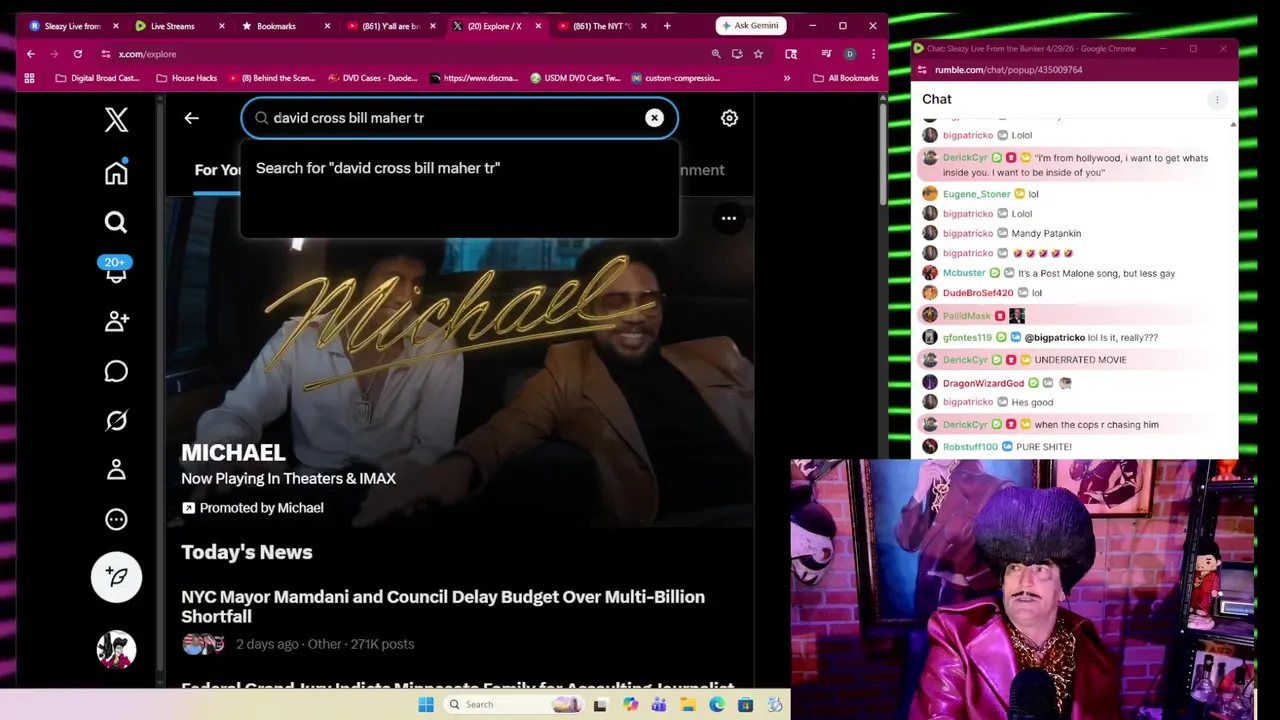Open Chrome apps grid icon in bookmarks bar

pos(30,78)
